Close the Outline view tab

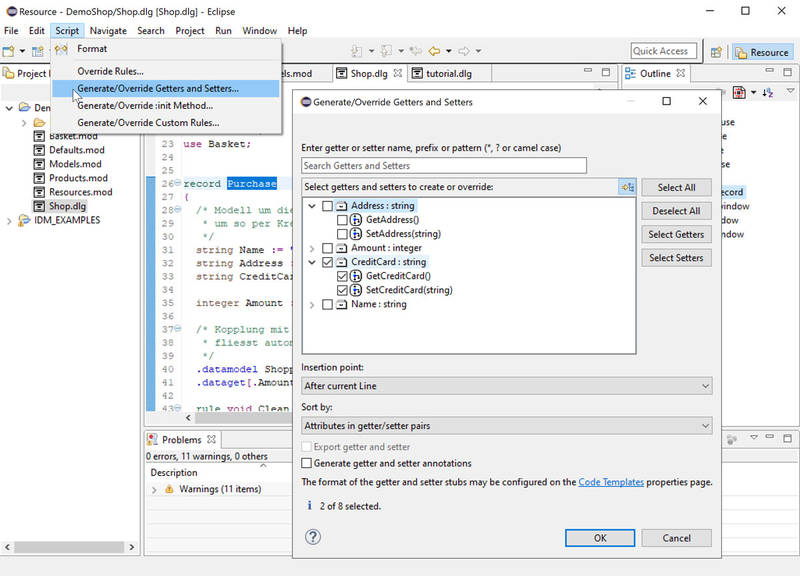(x=681, y=73)
